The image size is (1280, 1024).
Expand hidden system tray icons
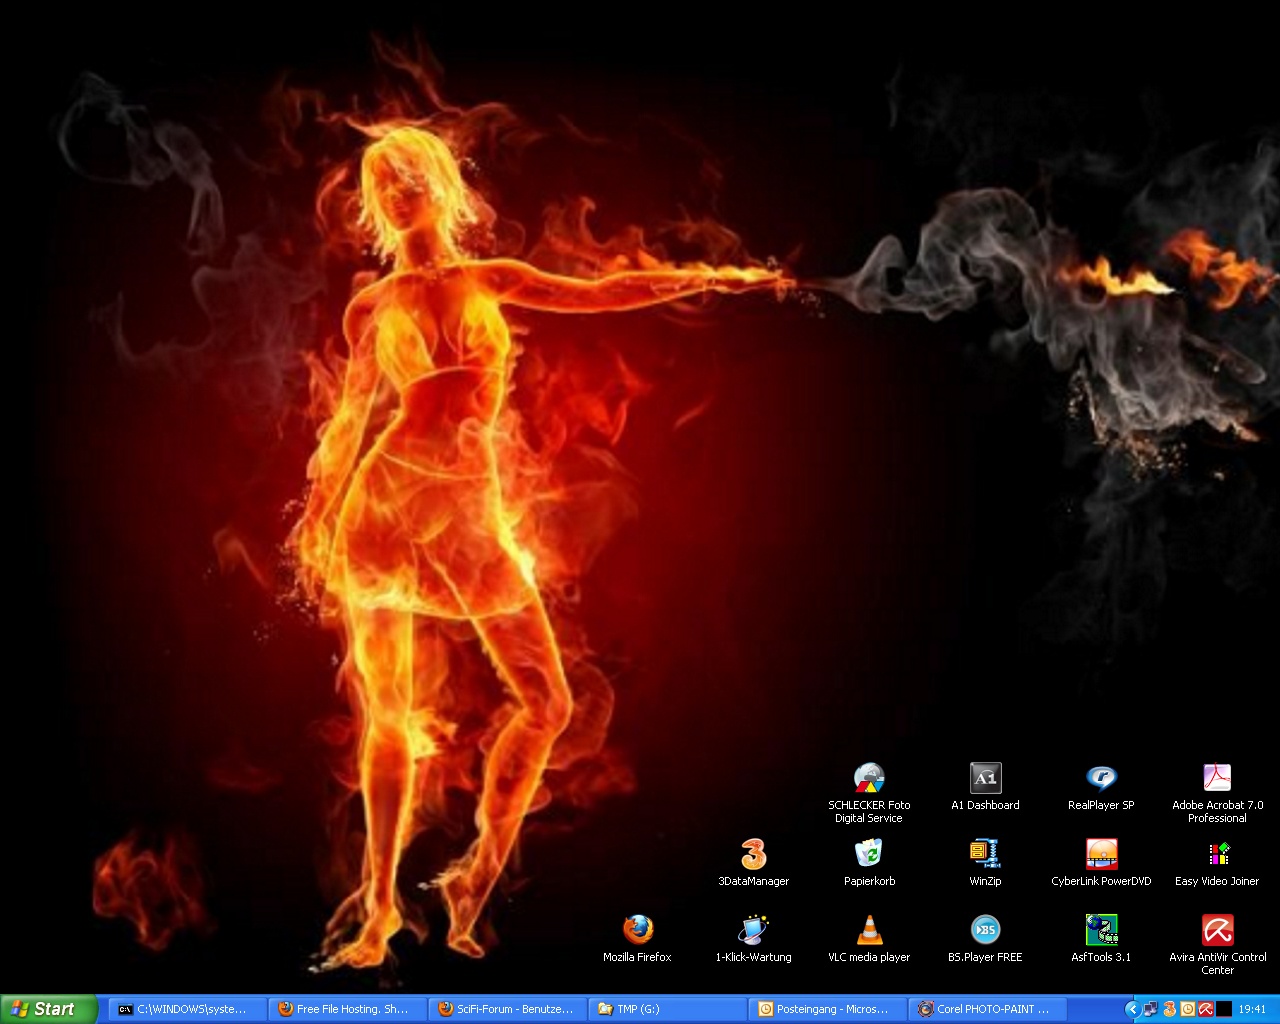(x=1132, y=1009)
